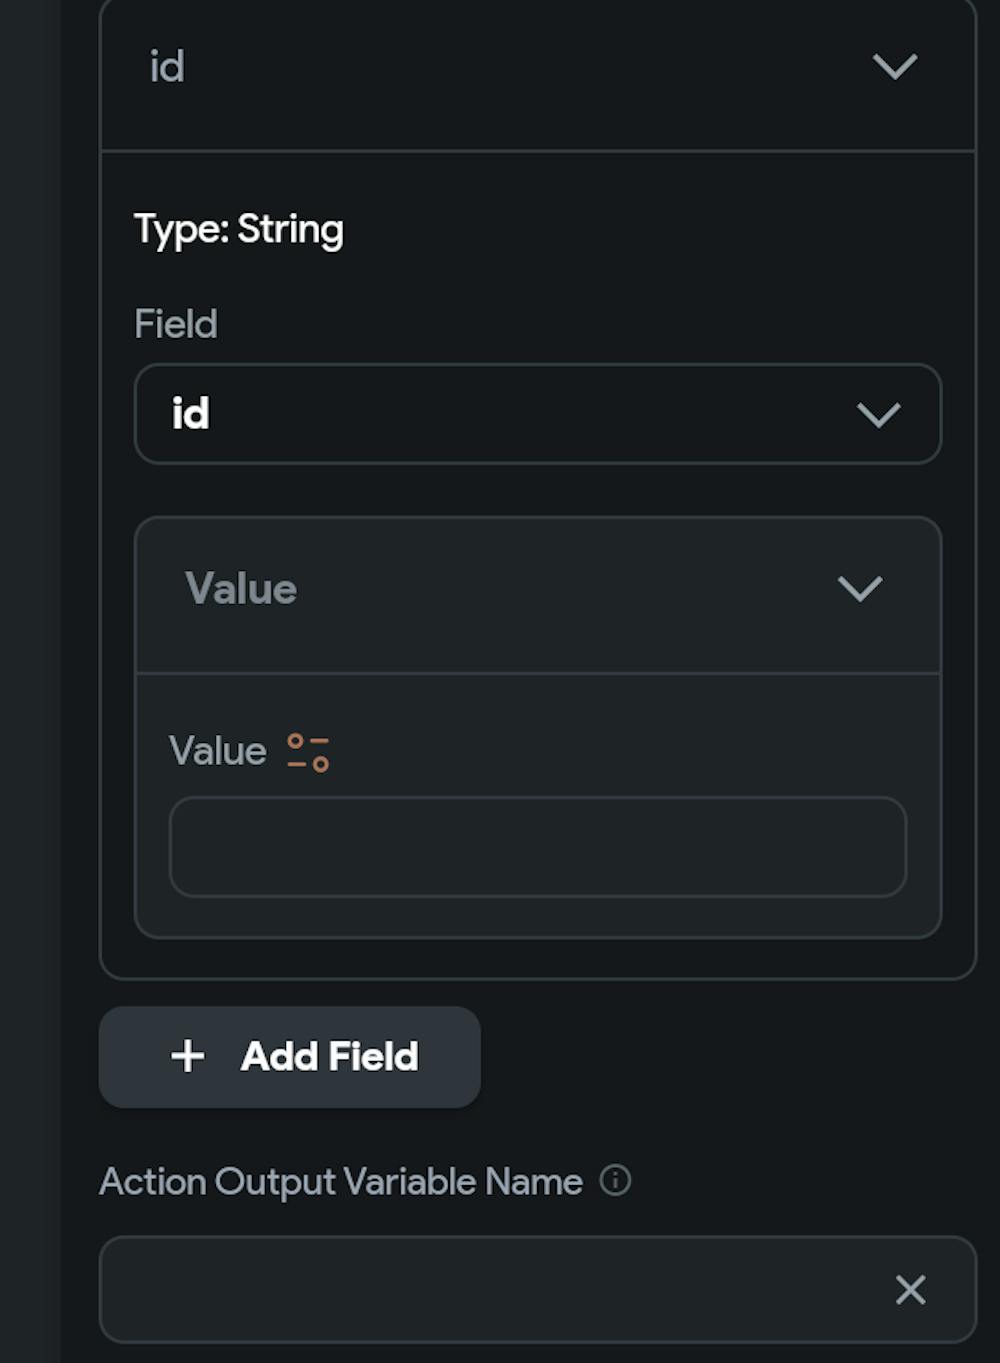The image size is (1000, 1363).
Task: Open the orange set-from-variable icon
Action: [x=308, y=752]
